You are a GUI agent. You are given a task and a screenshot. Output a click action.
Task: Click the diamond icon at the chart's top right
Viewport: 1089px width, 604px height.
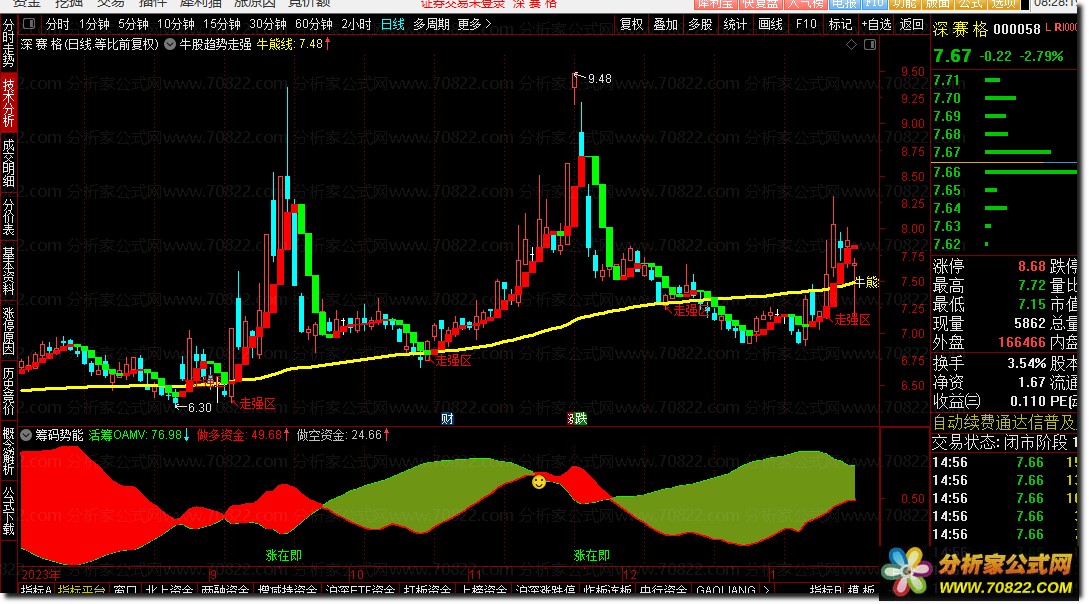coord(851,44)
